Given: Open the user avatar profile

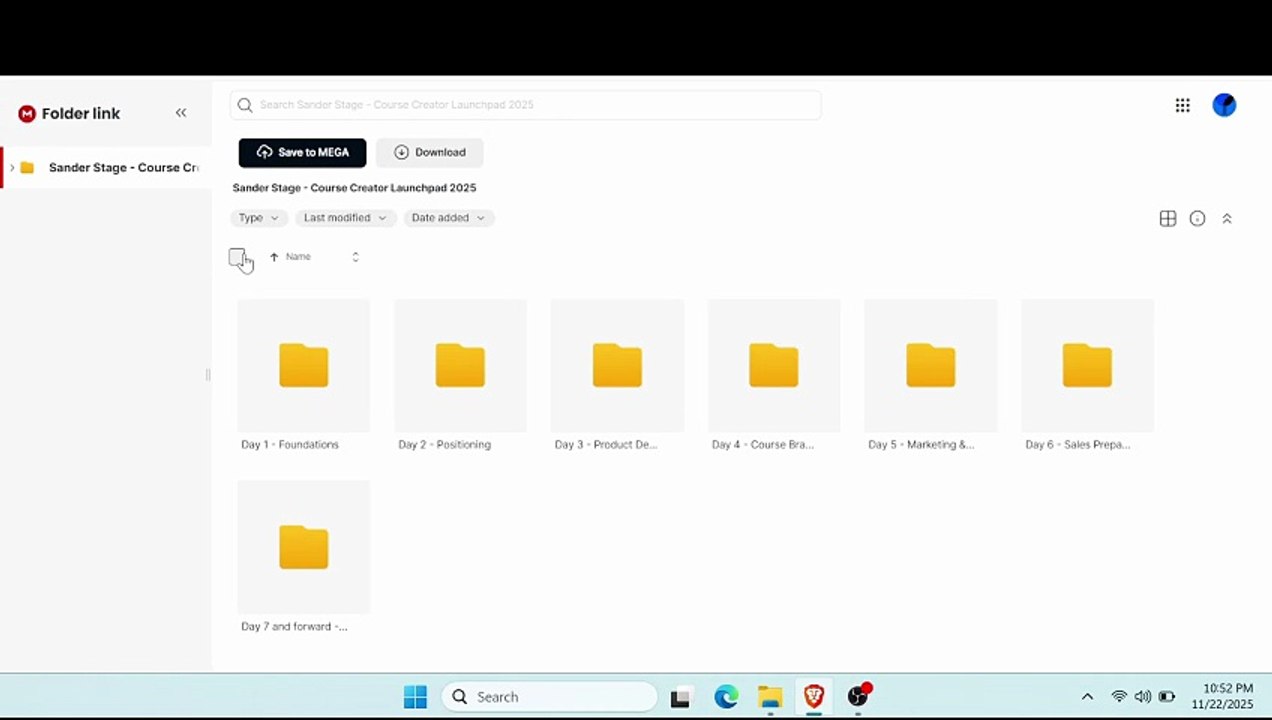Looking at the screenshot, I should 1224,105.
